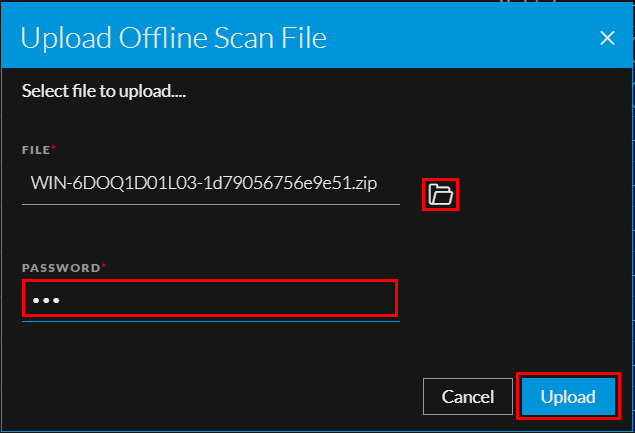The height and width of the screenshot is (433, 635).
Task: Click the 'Upload Offline Scan File' title
Action: coord(173,39)
